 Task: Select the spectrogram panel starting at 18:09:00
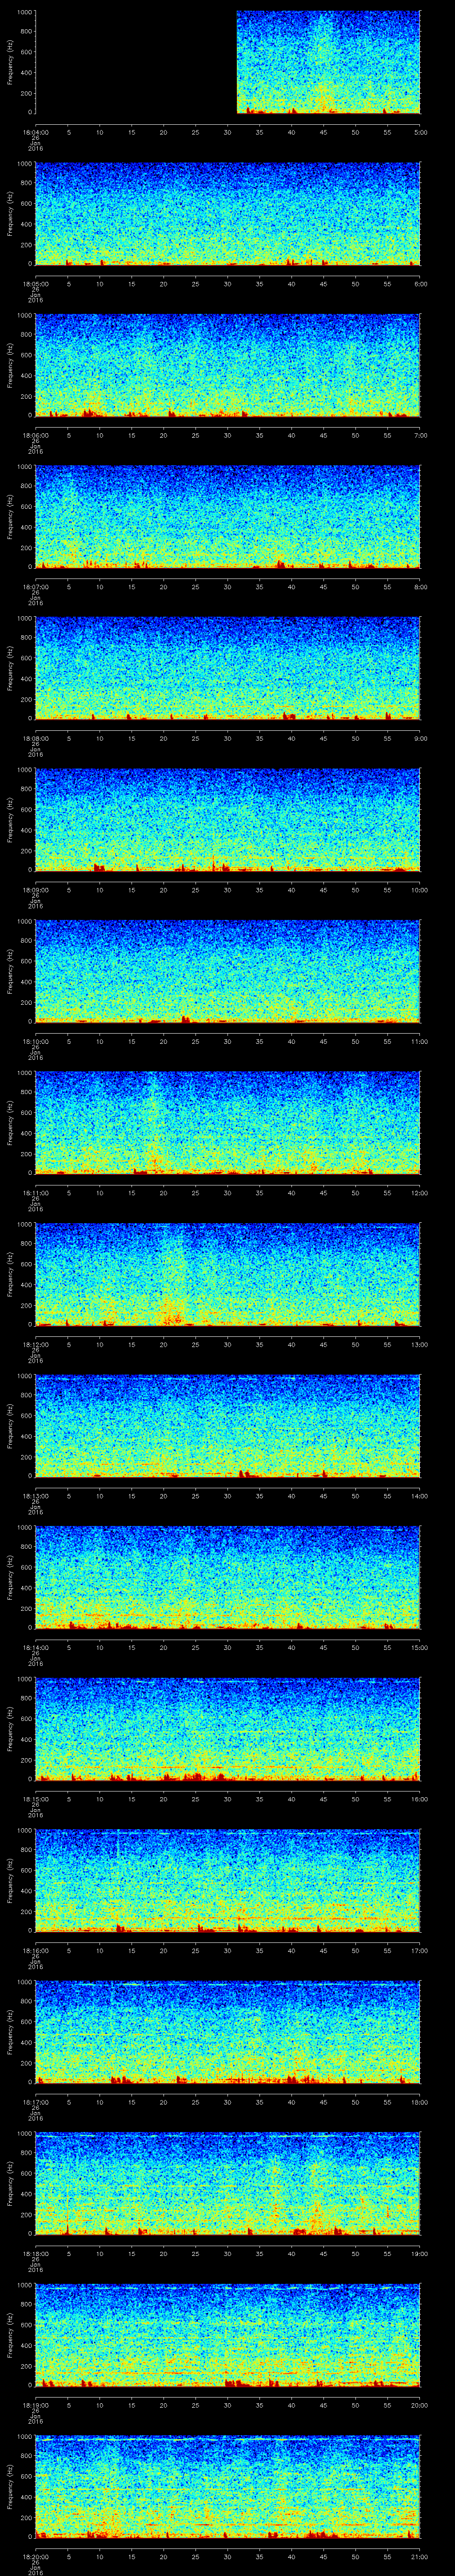228,820
